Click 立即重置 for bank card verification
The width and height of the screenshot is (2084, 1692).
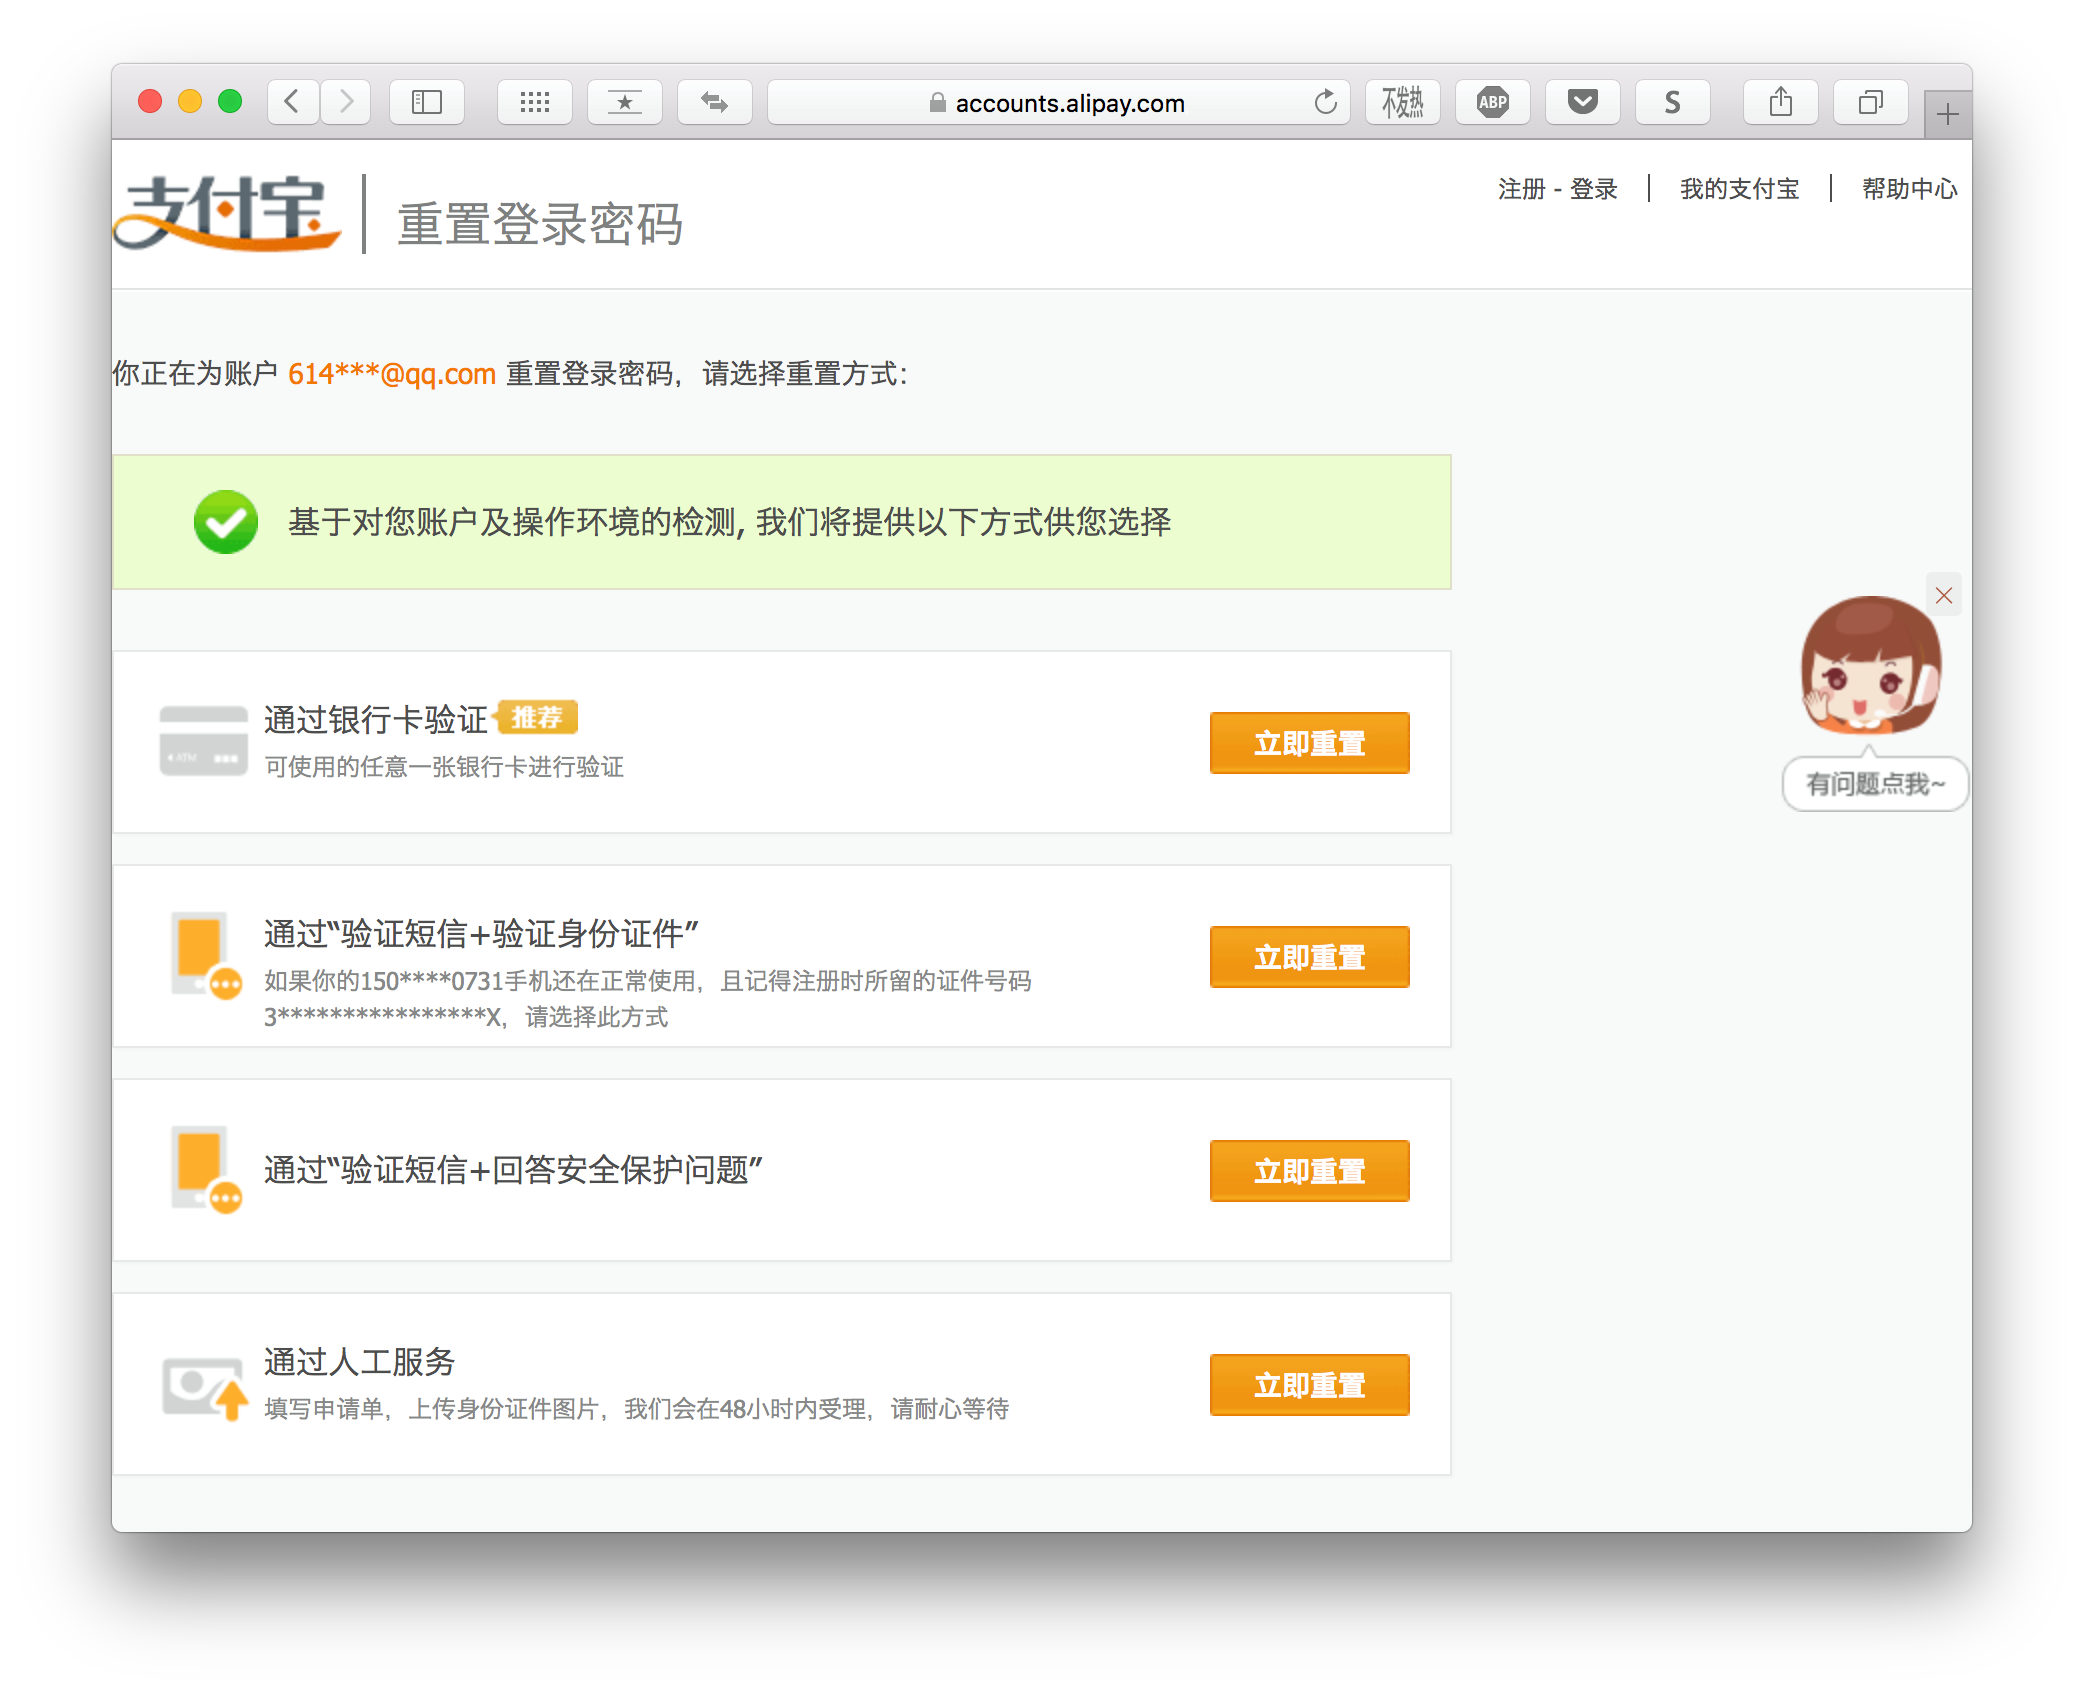point(1310,743)
